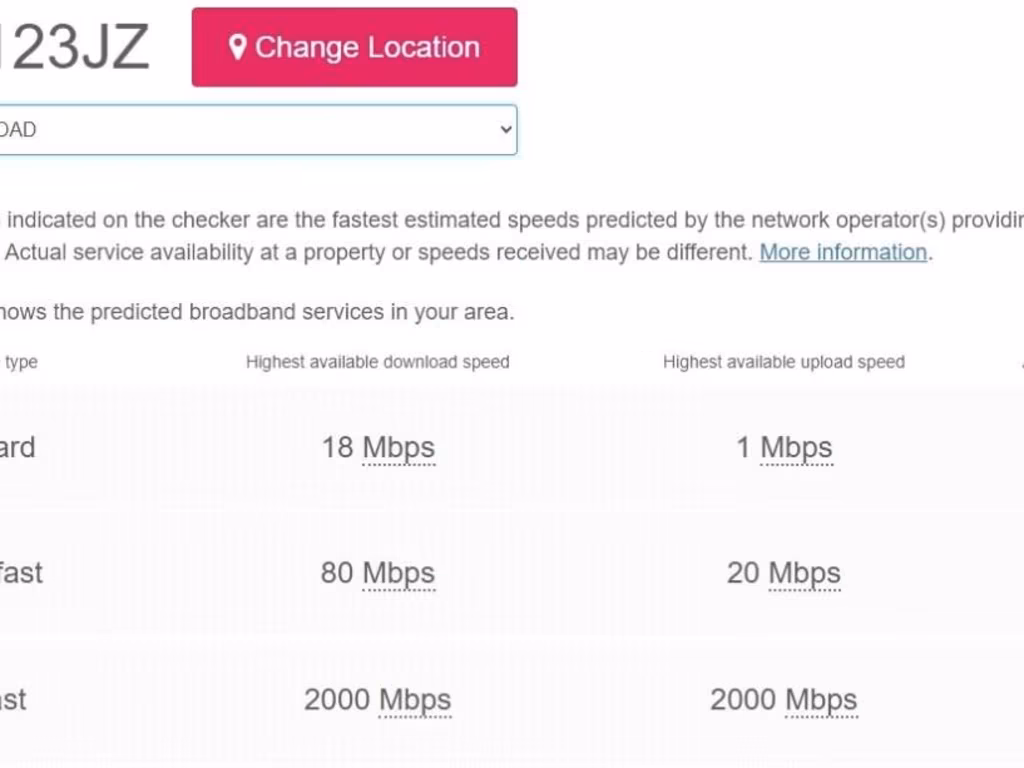Click Mbps abbreviation beside 20
Screen dimensions: 1024x768
804,573
